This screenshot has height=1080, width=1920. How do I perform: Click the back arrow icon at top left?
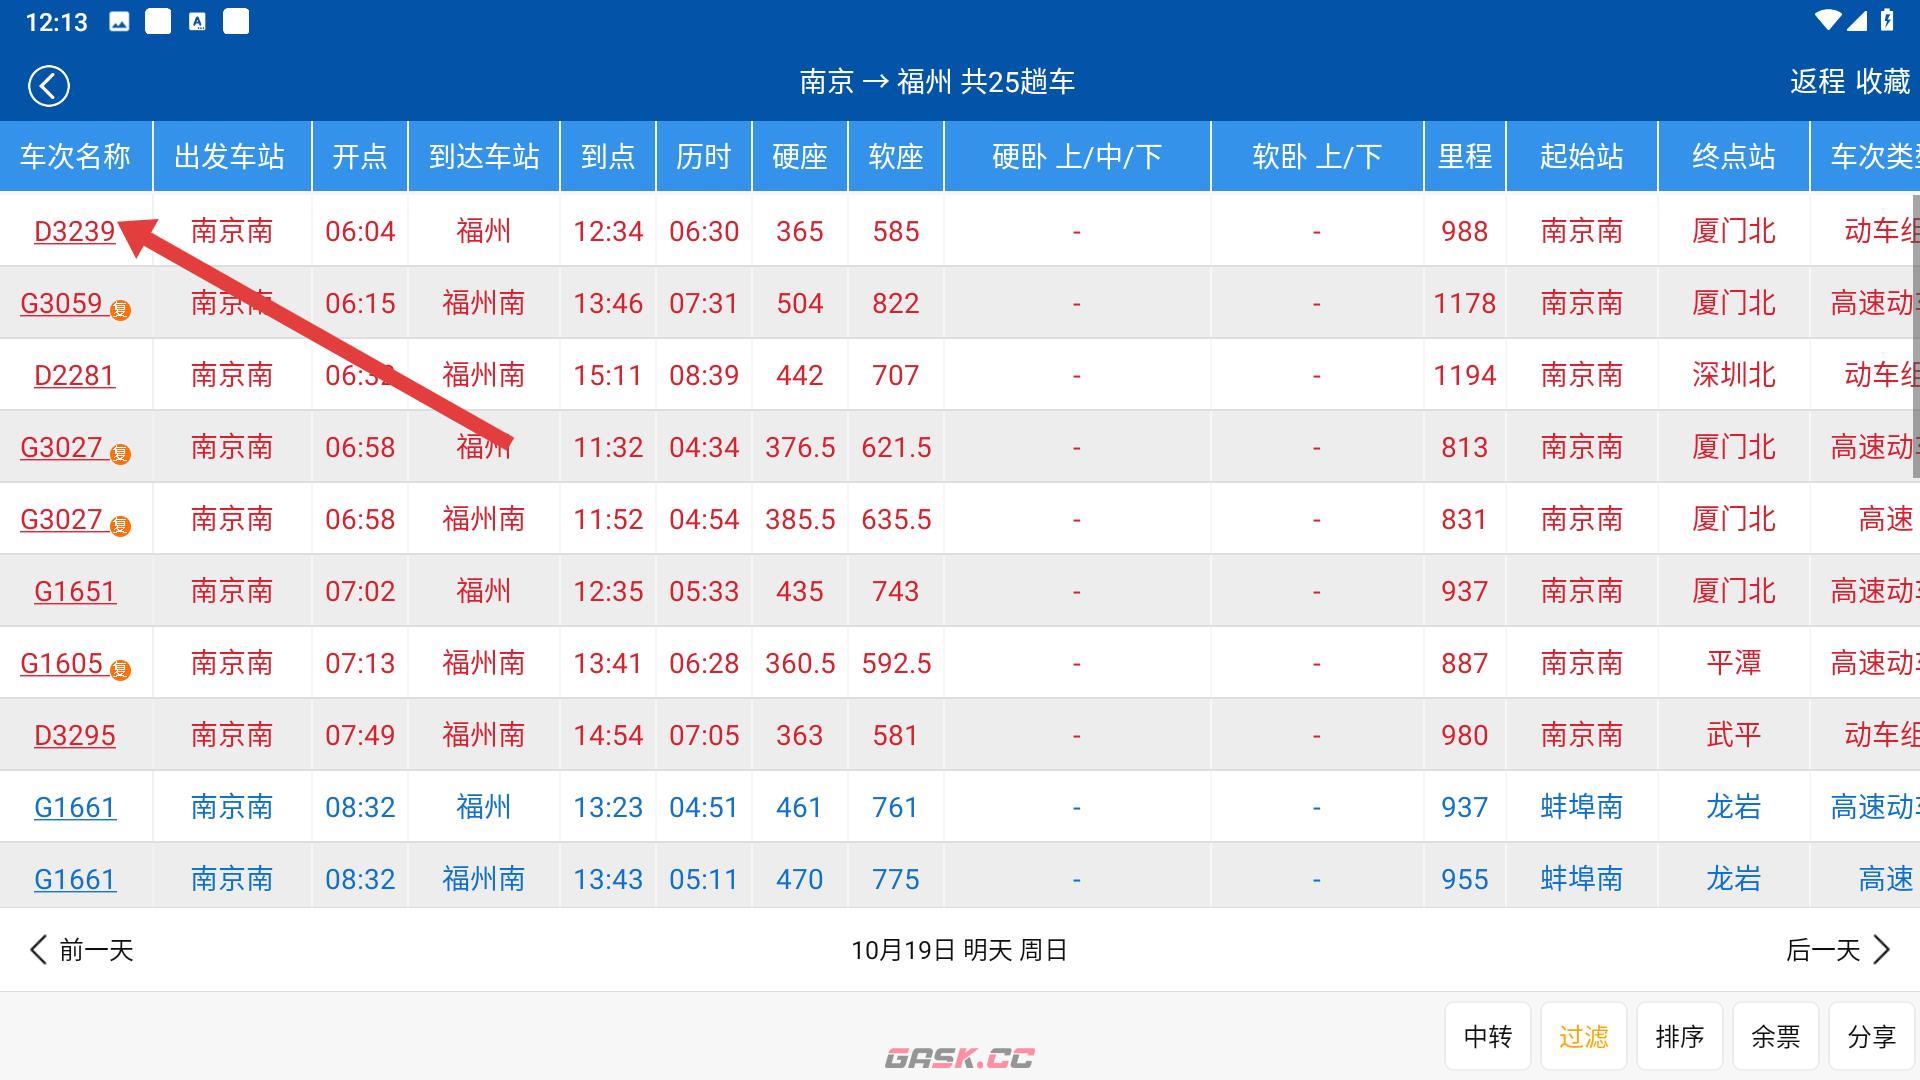(47, 85)
